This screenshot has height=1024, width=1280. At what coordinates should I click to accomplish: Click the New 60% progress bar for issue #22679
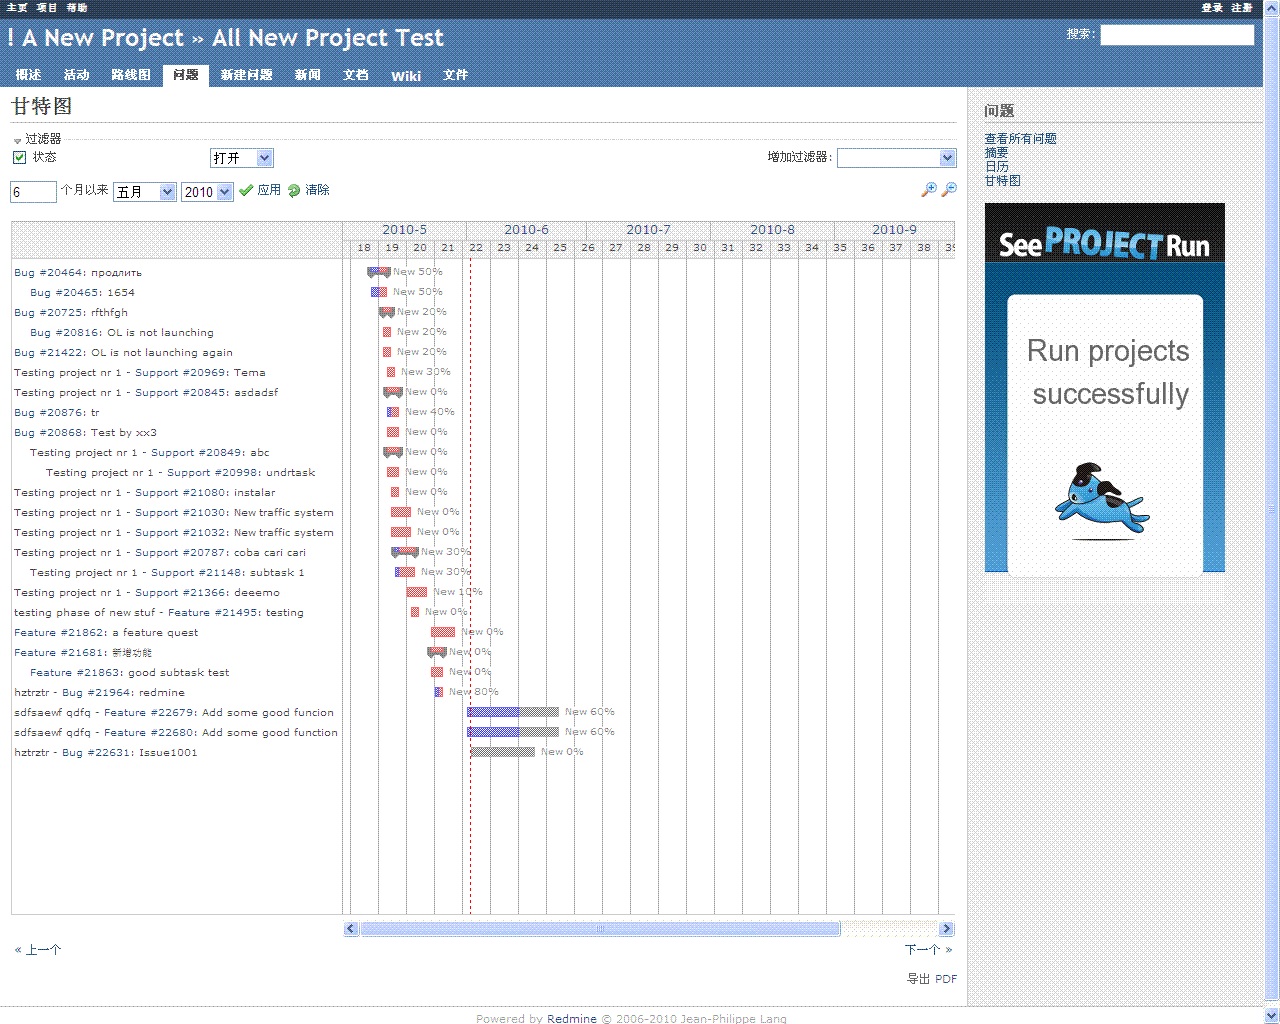(512, 712)
